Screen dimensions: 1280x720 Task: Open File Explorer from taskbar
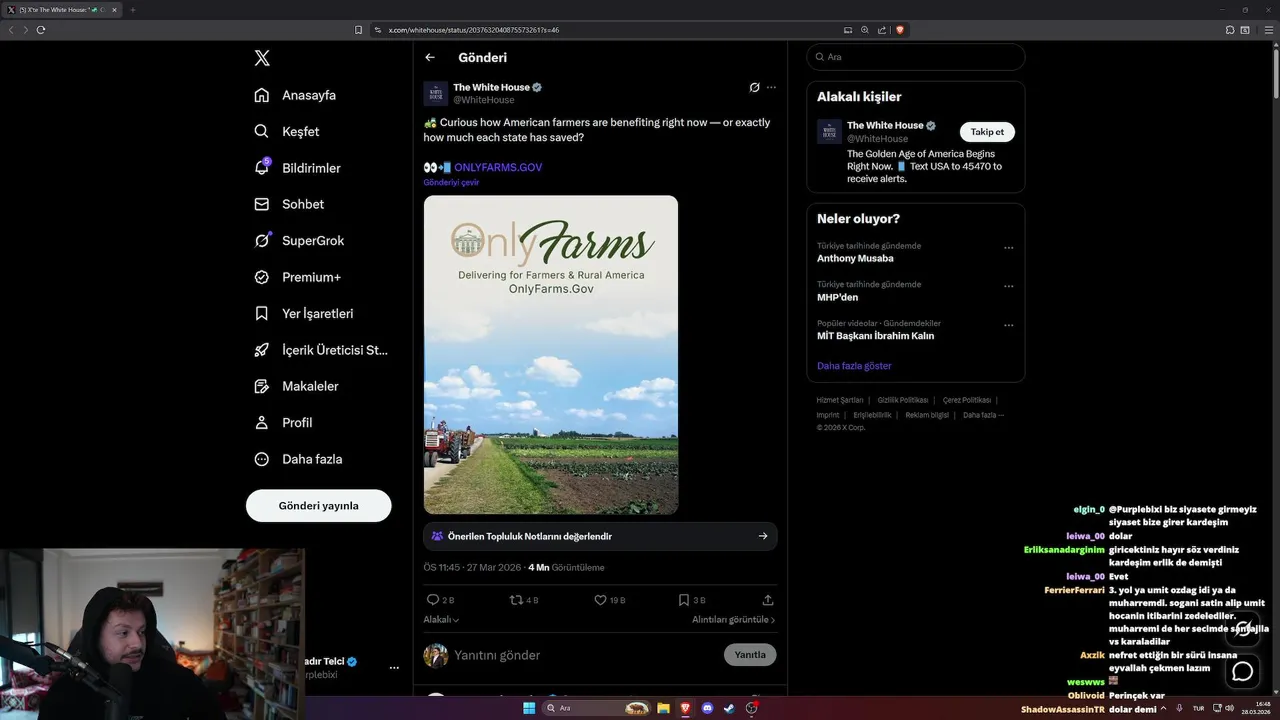[663, 708]
